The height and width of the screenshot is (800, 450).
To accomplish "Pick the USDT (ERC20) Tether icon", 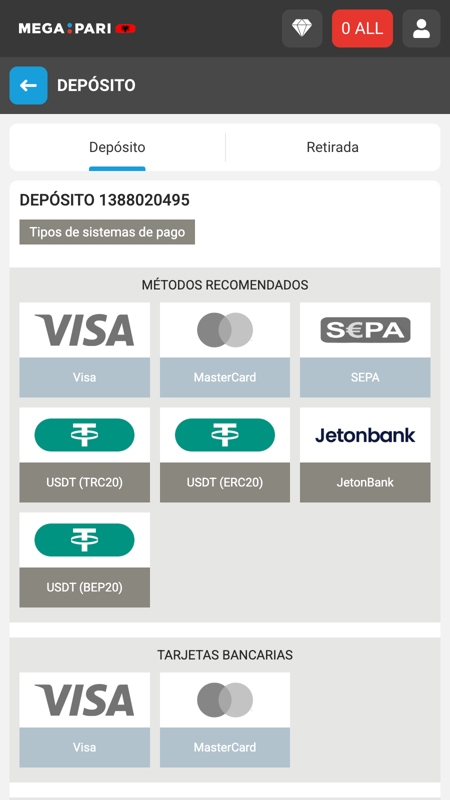I will coord(225,435).
